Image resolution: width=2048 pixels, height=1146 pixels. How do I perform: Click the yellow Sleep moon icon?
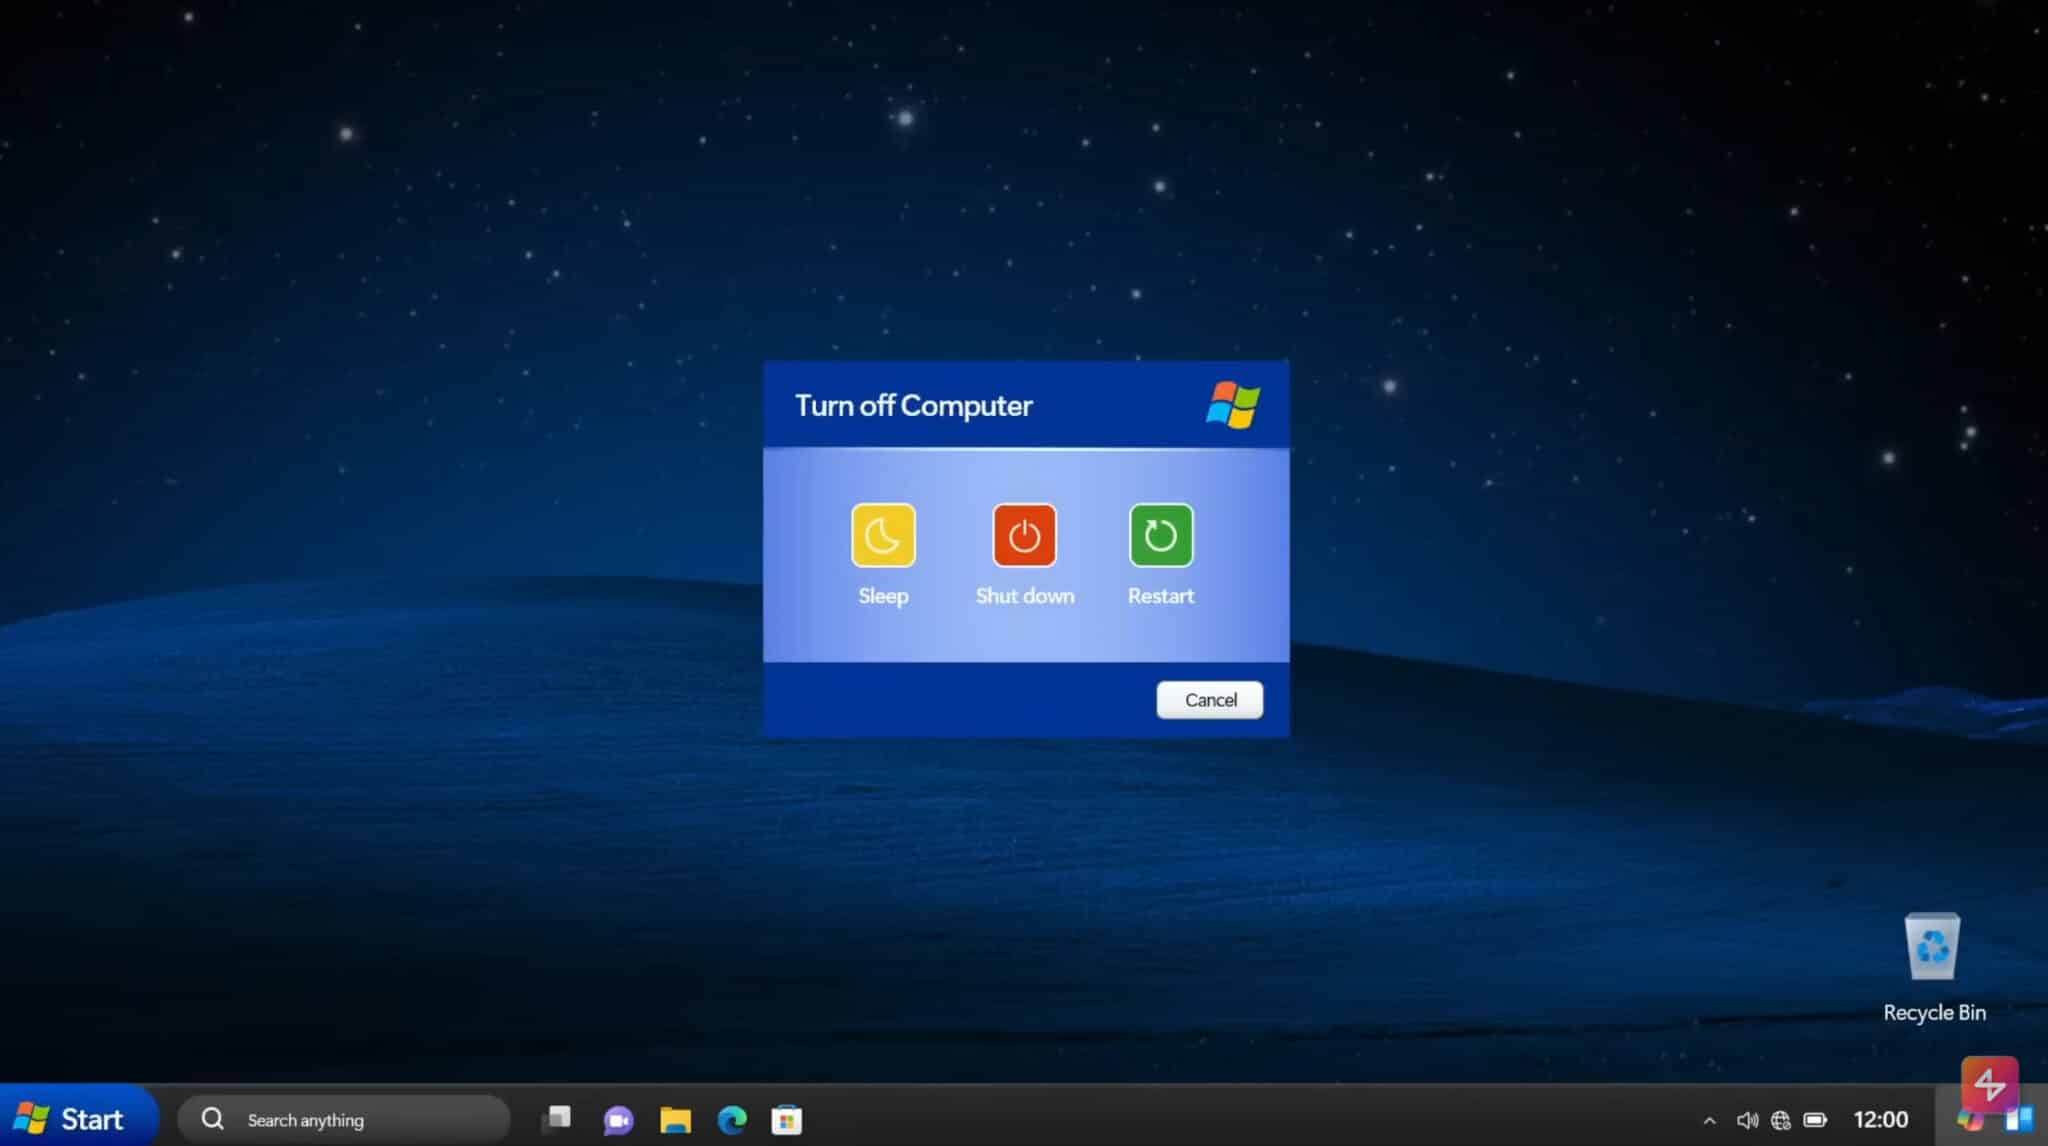pos(883,535)
